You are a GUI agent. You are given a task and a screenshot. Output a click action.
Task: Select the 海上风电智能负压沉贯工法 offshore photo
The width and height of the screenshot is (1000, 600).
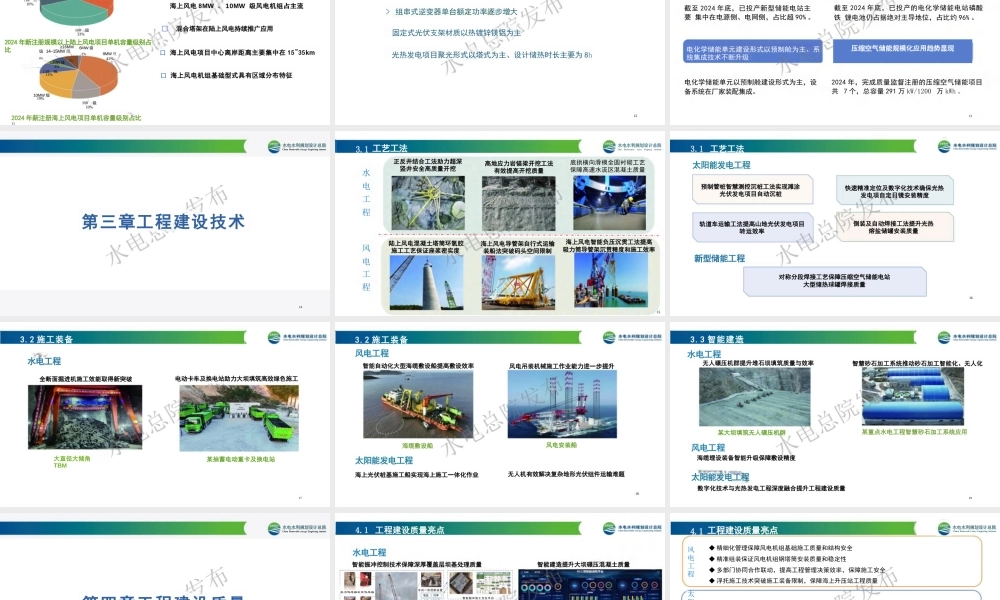[x=611, y=281]
